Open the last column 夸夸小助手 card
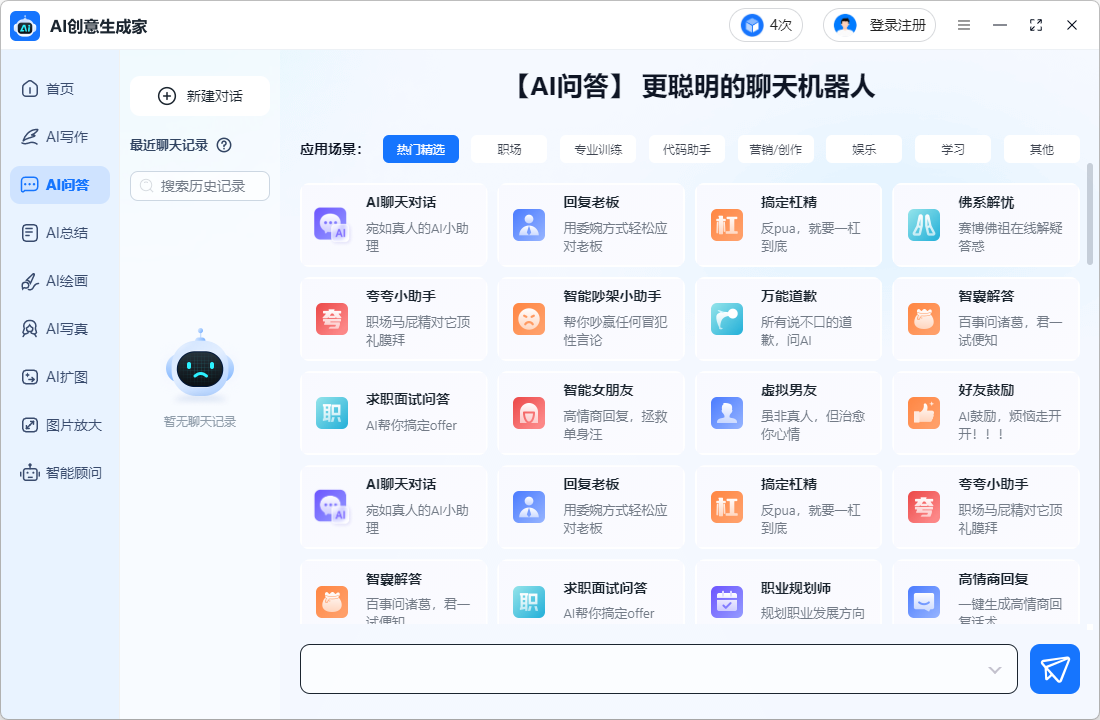 [986, 507]
